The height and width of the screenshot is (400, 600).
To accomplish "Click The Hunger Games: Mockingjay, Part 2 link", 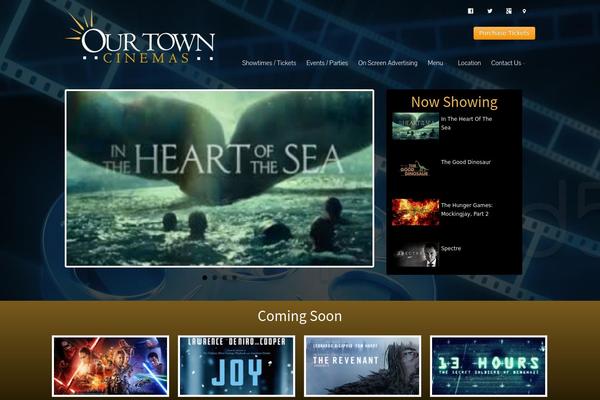I will (x=466, y=209).
